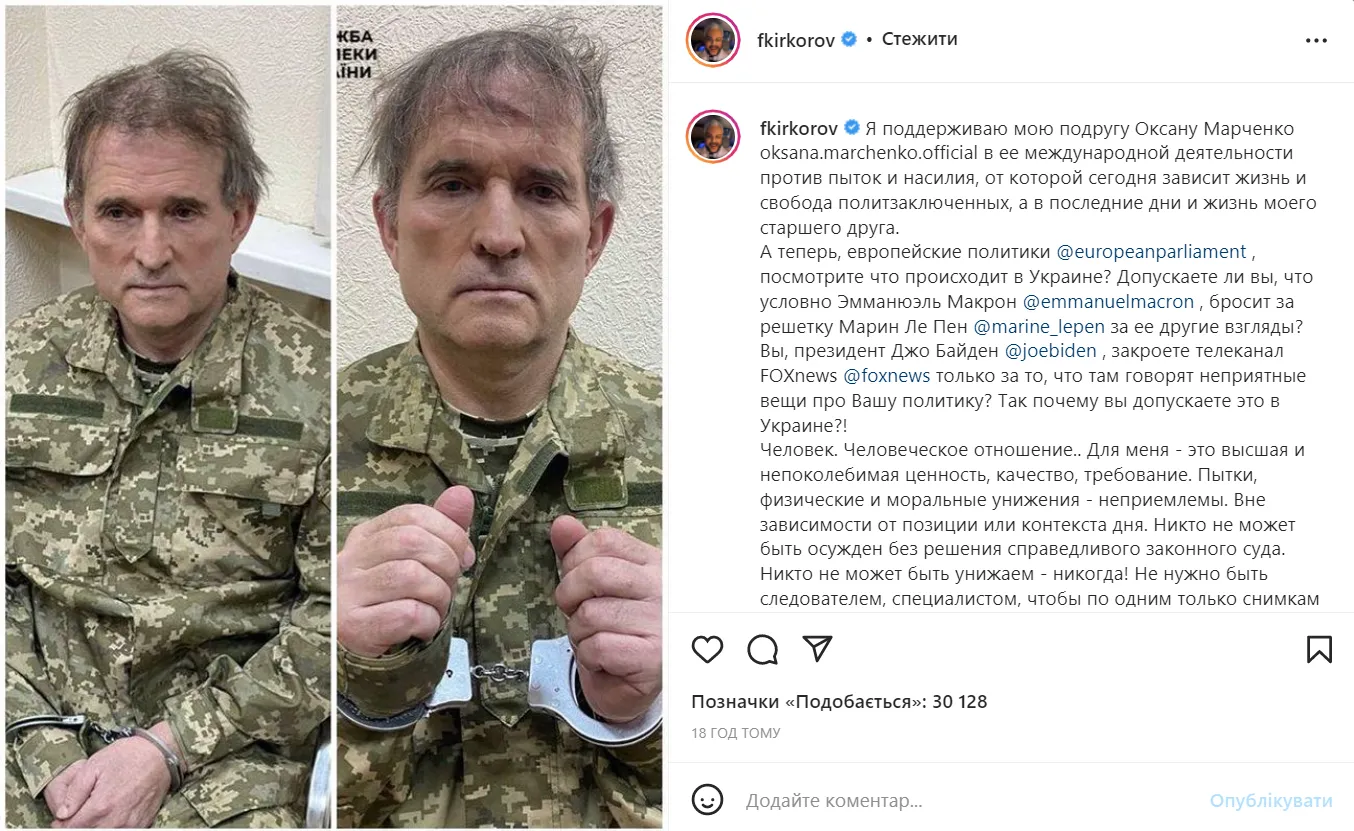Open the @foxnews mention
Viewport: 1354px width, 831px height.
point(887,376)
